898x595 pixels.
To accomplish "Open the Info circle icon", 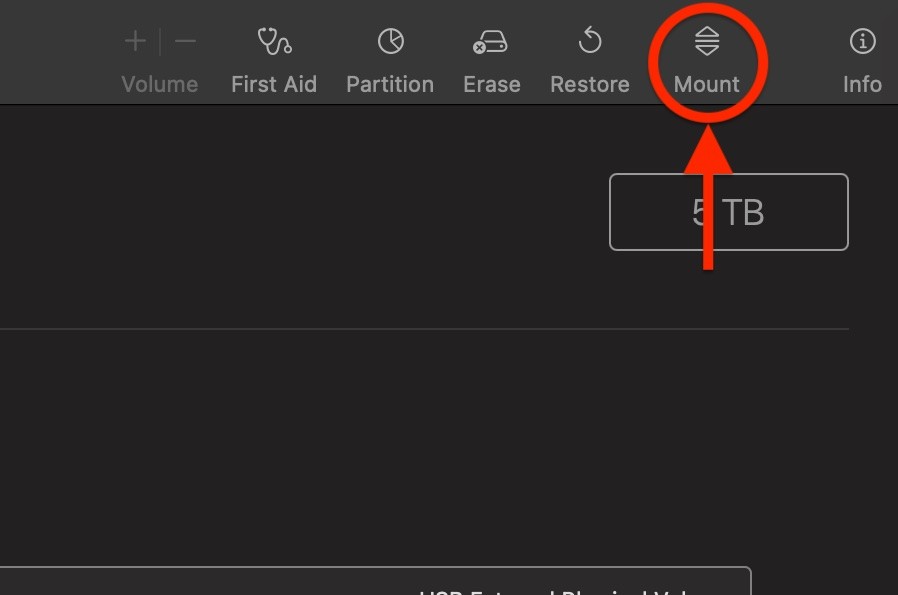I will [862, 41].
